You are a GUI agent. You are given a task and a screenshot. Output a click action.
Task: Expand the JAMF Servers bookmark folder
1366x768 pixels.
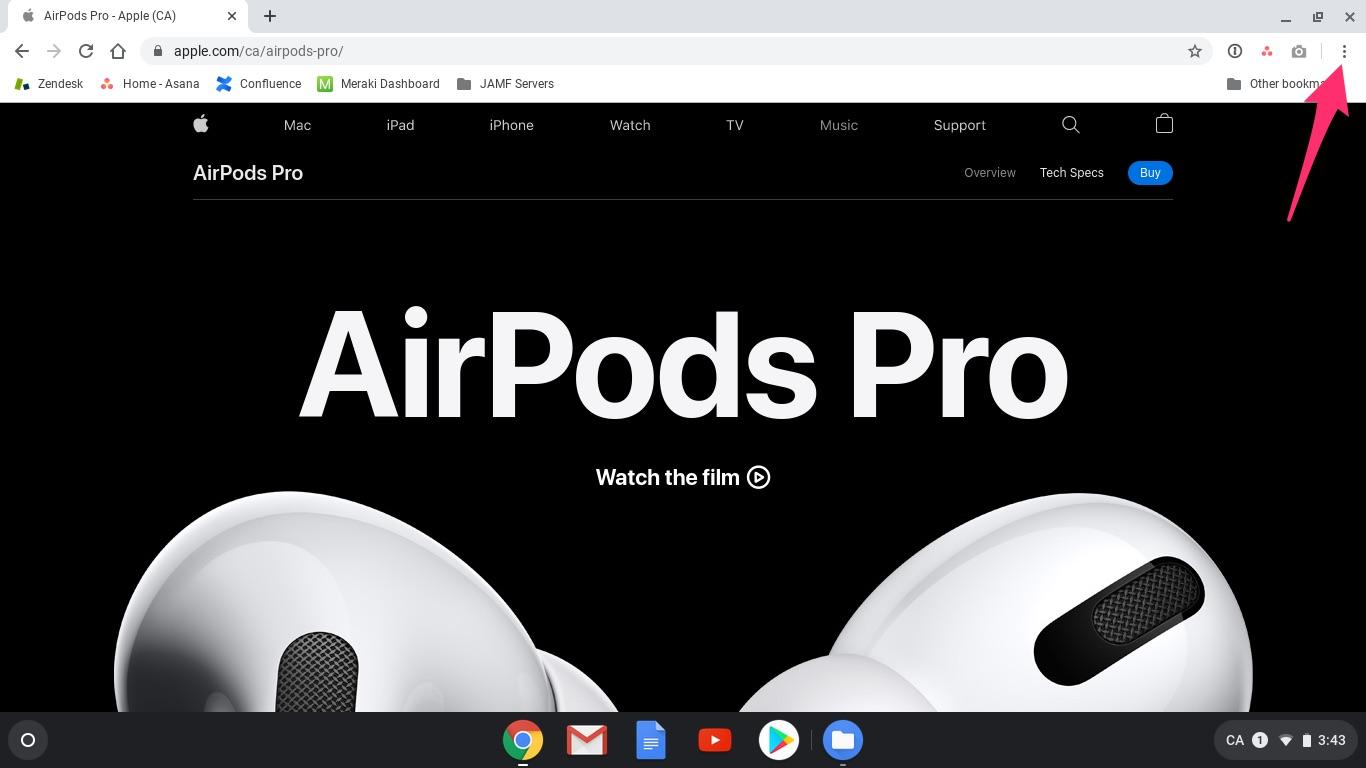coord(505,84)
